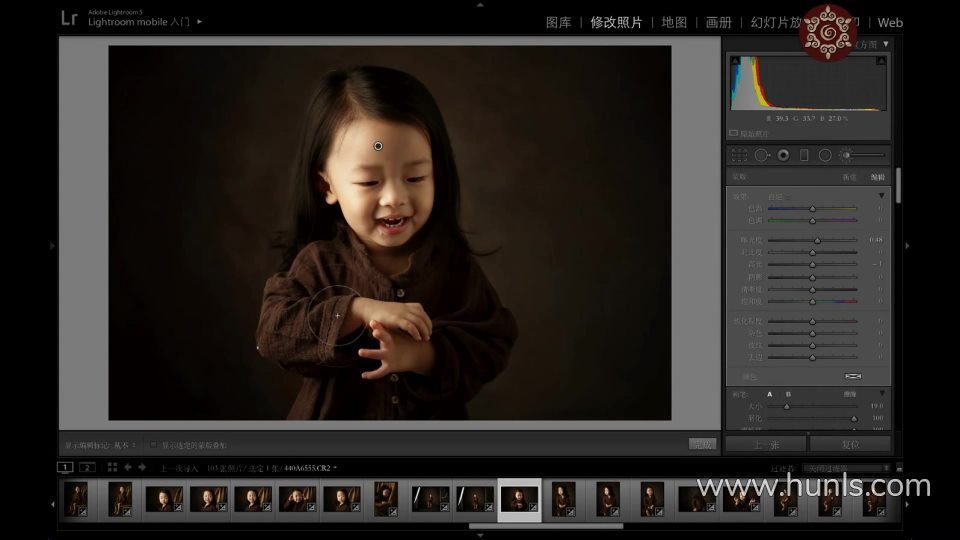Select the Red Eye Correction tool icon

pyautogui.click(x=783, y=156)
